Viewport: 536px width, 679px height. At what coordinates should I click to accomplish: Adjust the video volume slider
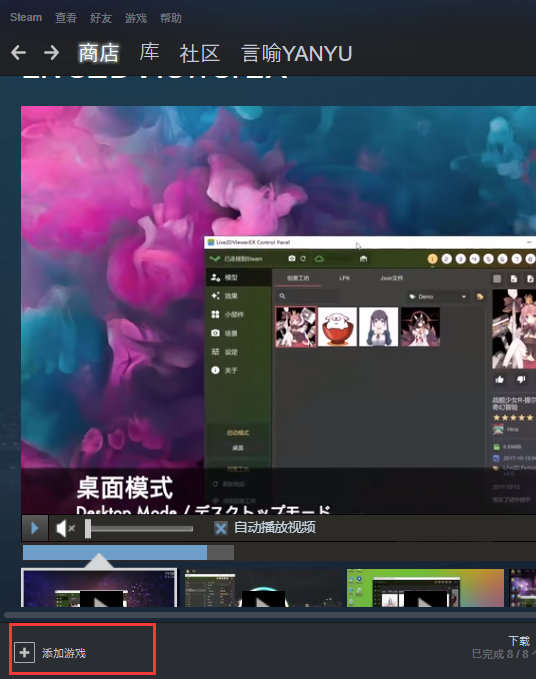coord(139,529)
